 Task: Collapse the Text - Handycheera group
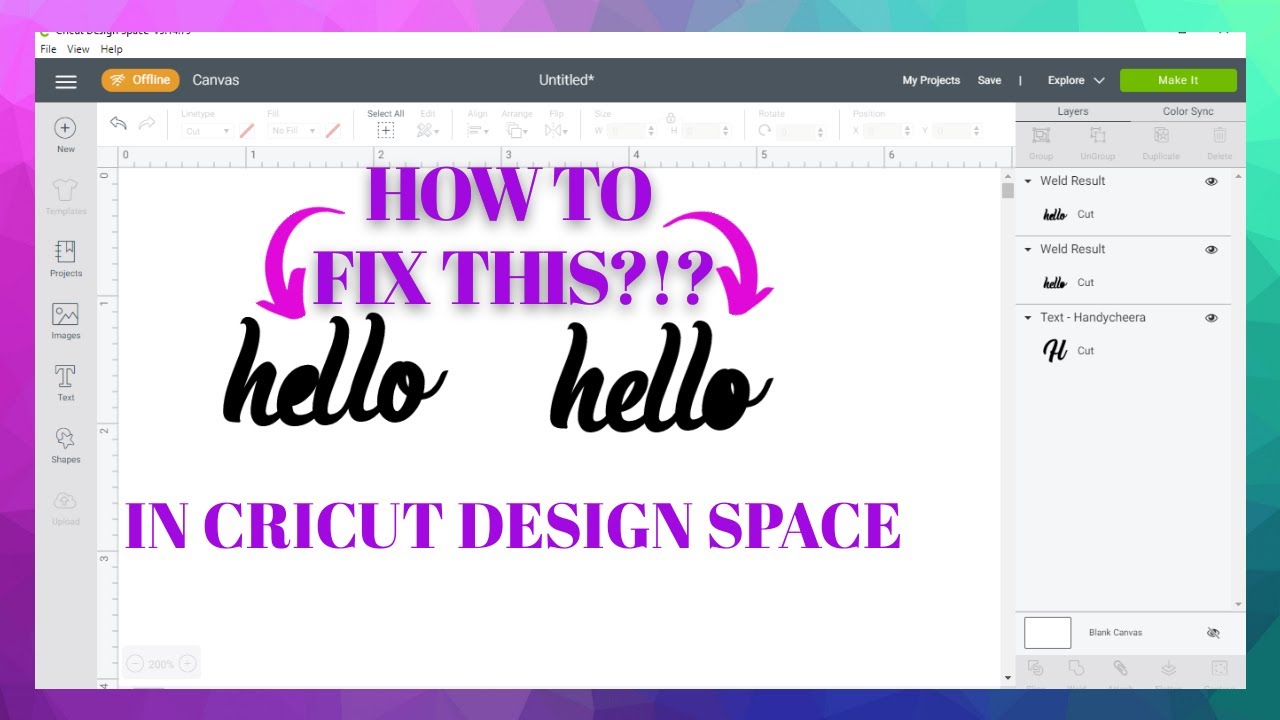click(1028, 318)
